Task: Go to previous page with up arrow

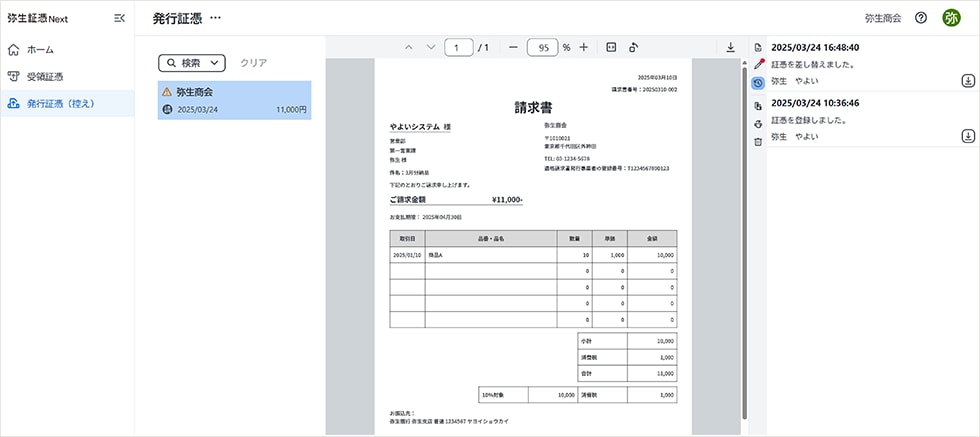Action: (x=408, y=47)
